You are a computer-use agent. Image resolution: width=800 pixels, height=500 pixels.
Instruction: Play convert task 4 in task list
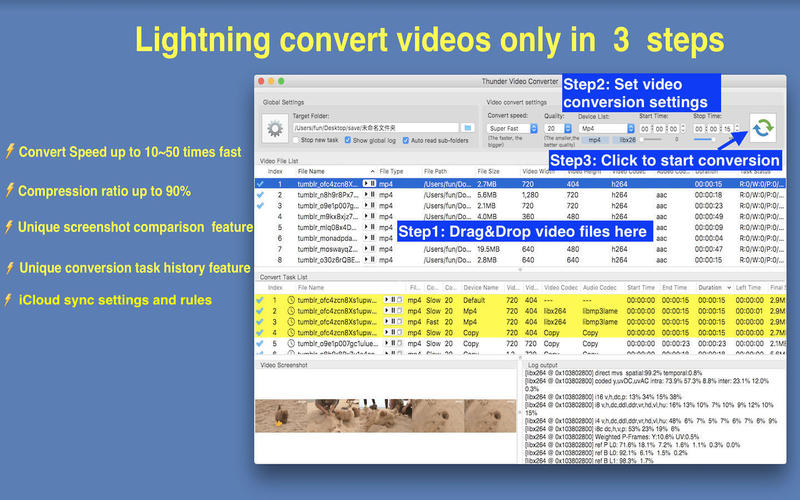(x=386, y=333)
